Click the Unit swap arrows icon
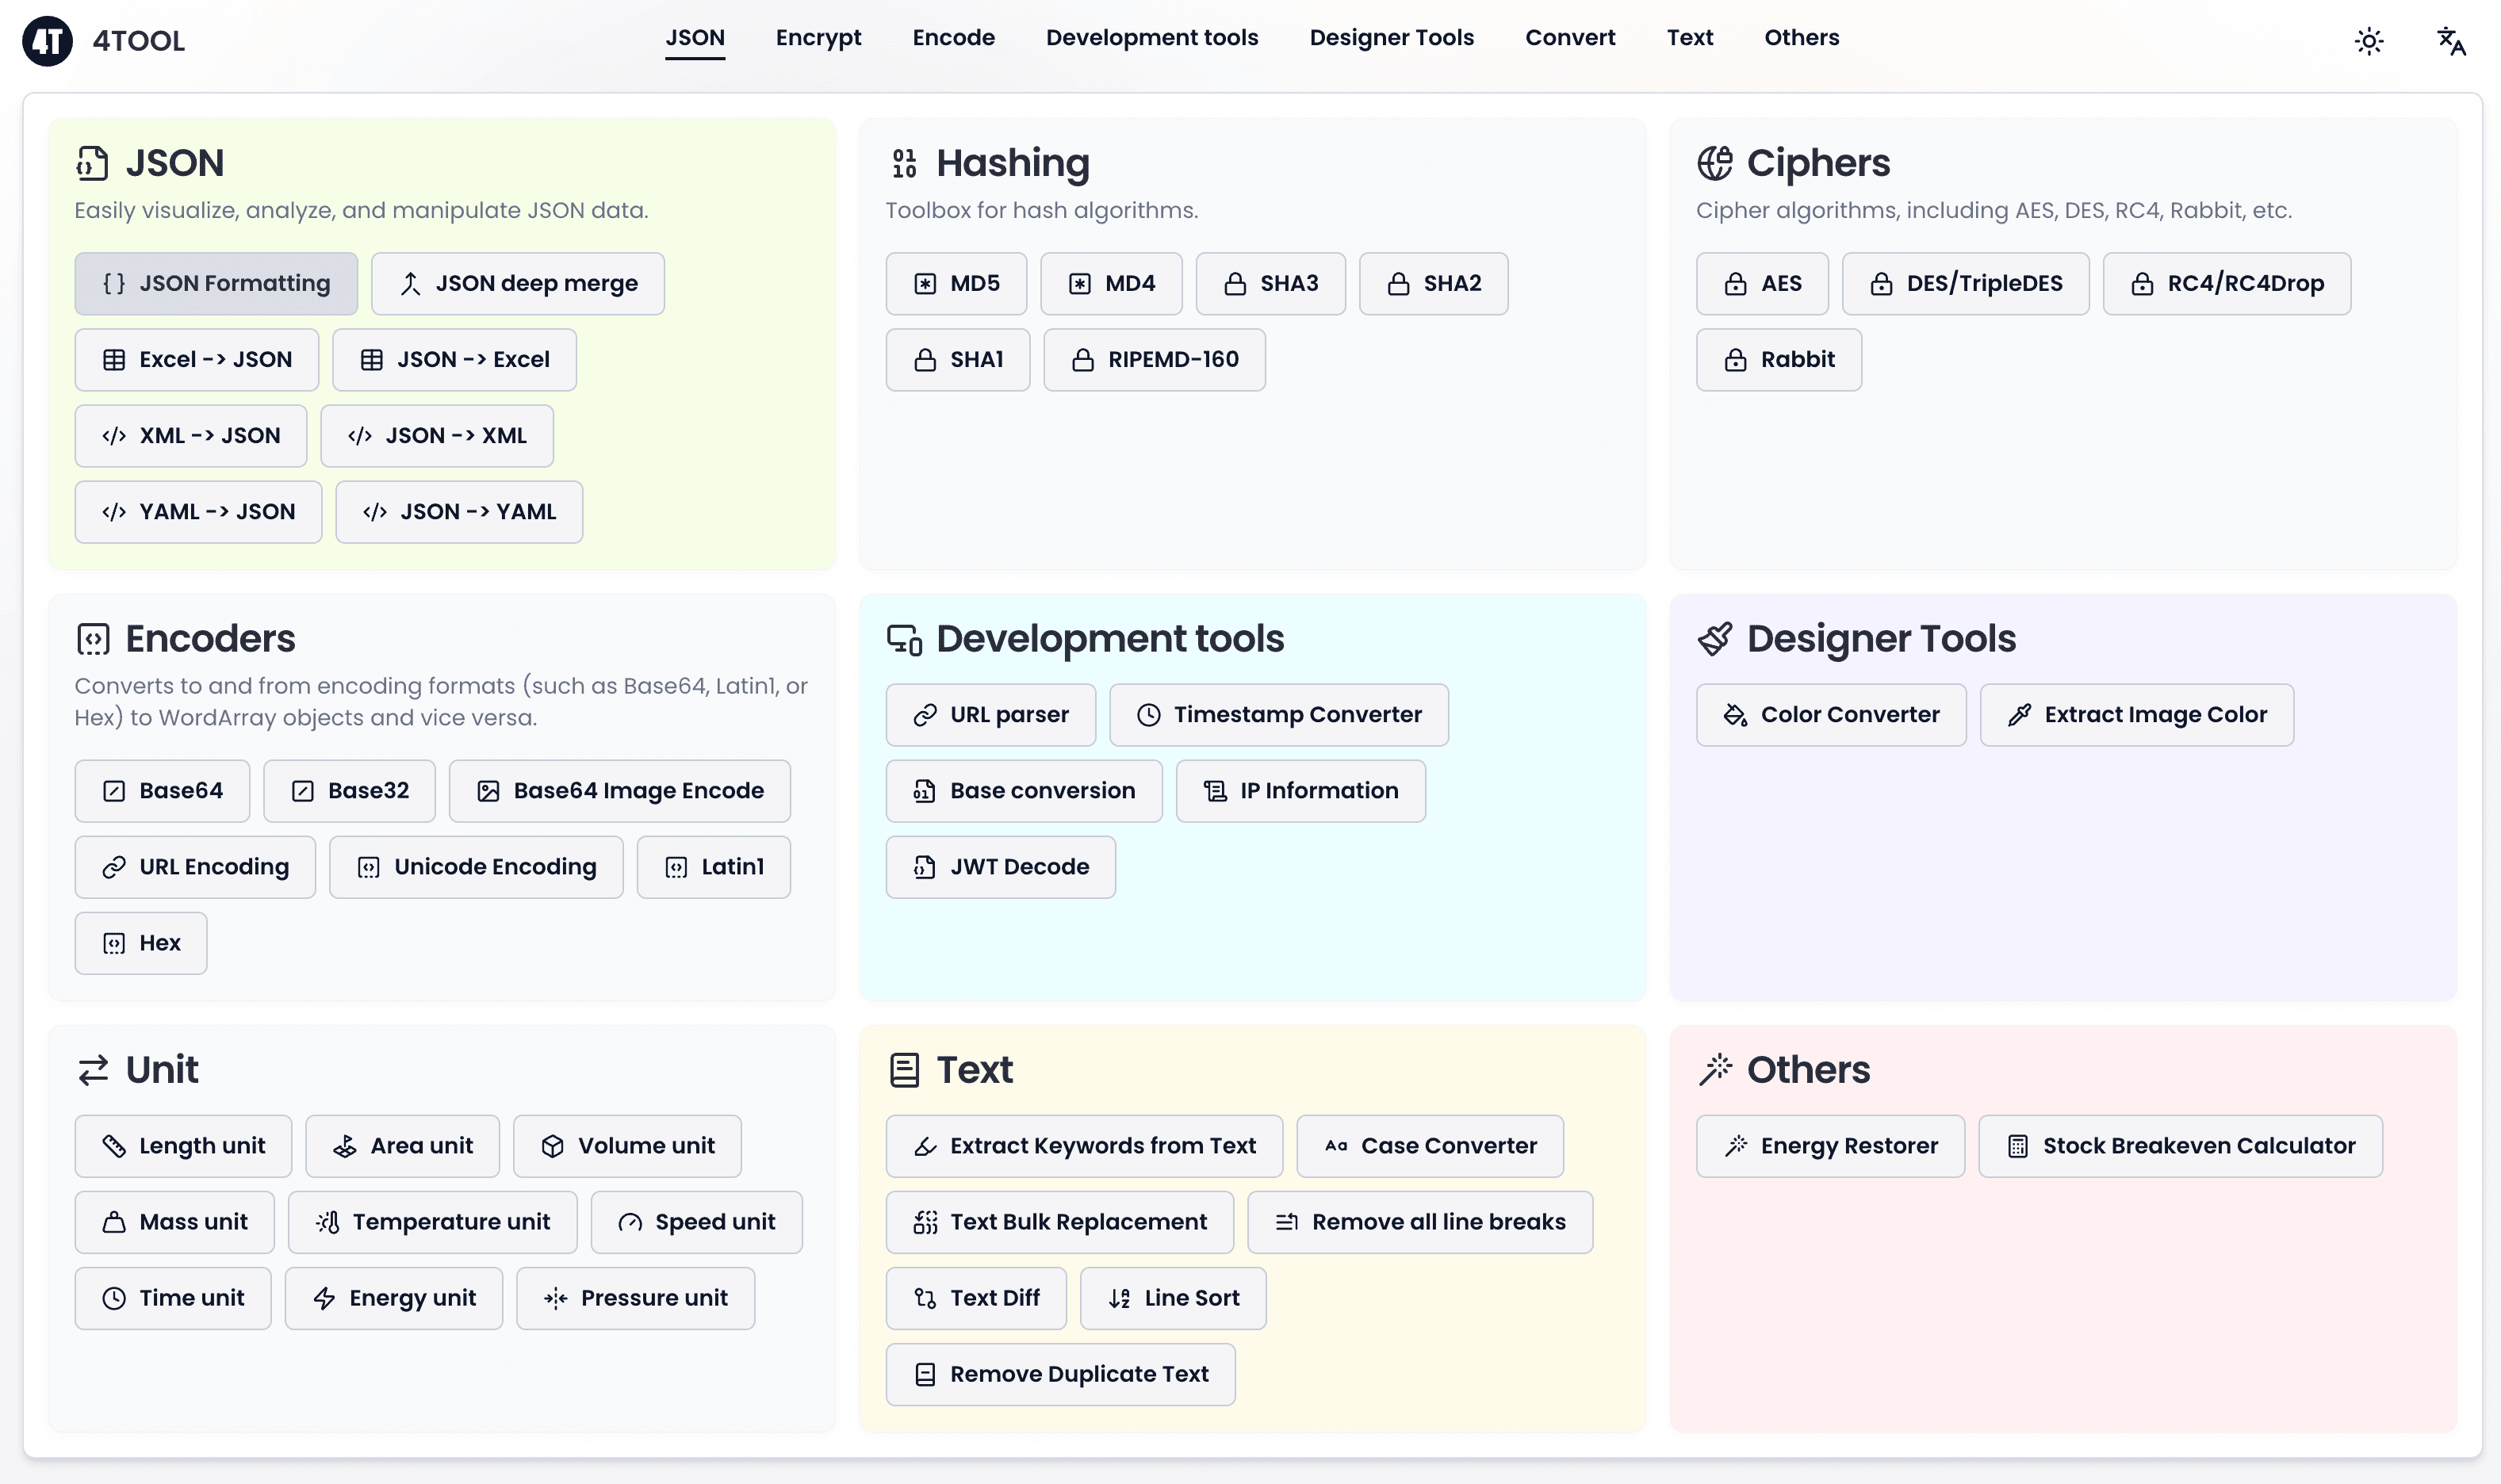 coord(93,1070)
